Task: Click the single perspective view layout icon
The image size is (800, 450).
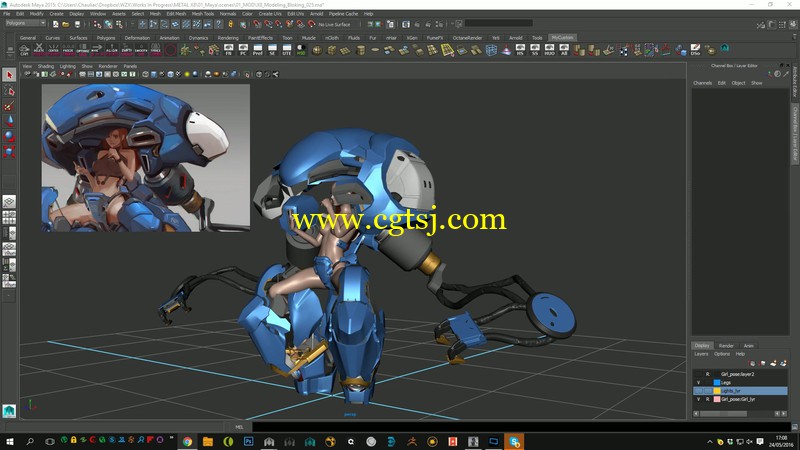Action: point(9,202)
